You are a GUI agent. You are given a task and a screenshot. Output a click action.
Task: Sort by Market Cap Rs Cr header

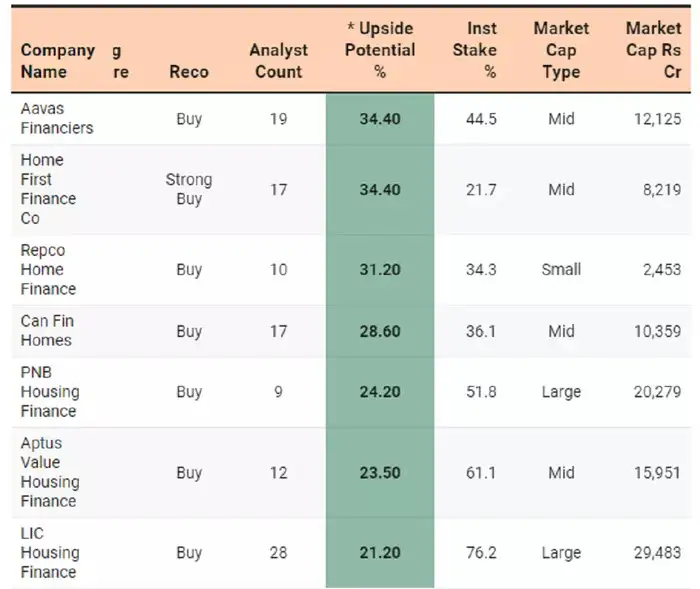point(653,50)
